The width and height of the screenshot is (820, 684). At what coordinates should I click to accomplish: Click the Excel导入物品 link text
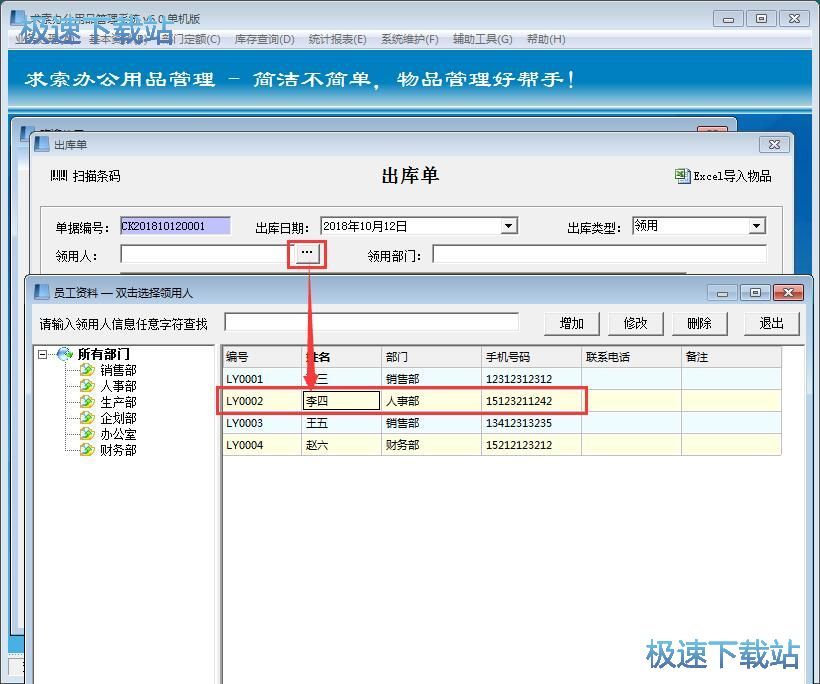(732, 176)
